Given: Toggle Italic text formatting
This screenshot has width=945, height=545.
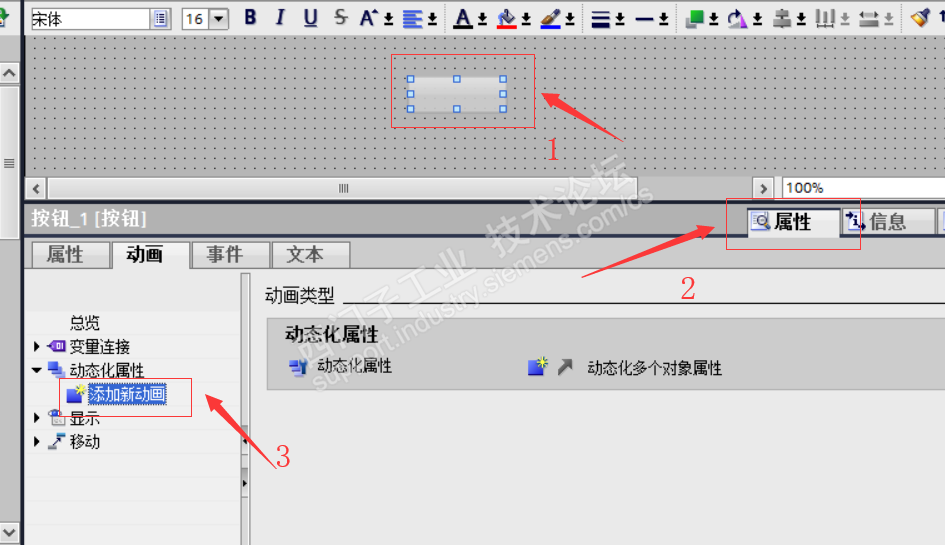Looking at the screenshot, I should [x=280, y=17].
